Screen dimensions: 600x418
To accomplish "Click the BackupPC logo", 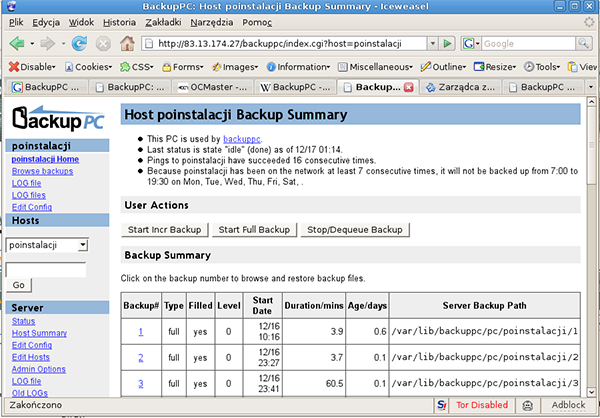I will click(x=58, y=118).
